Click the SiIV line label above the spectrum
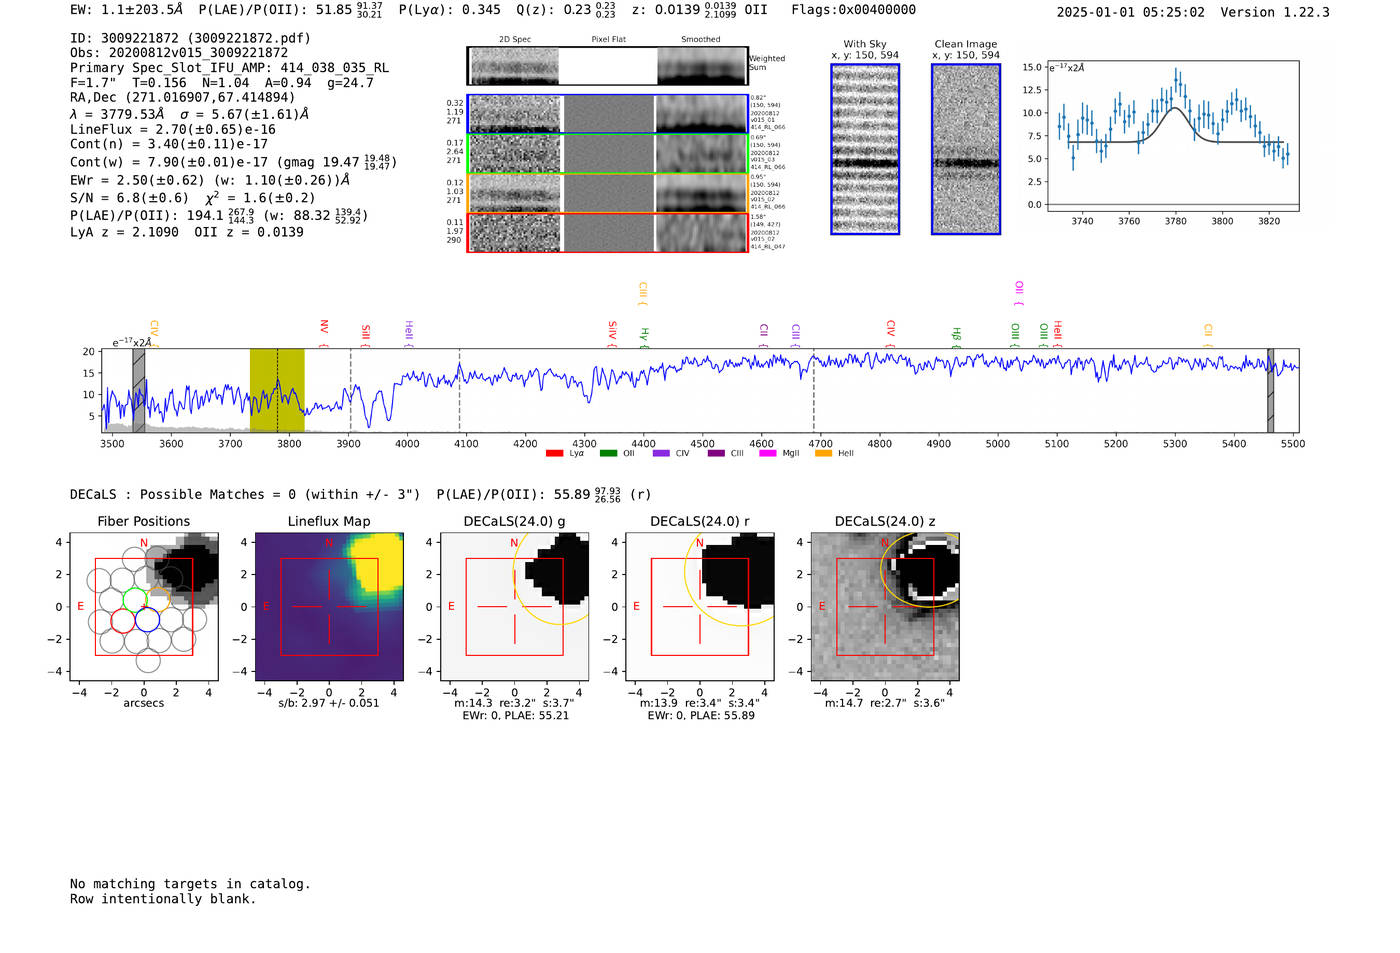1400x953 pixels. pyautogui.click(x=612, y=333)
